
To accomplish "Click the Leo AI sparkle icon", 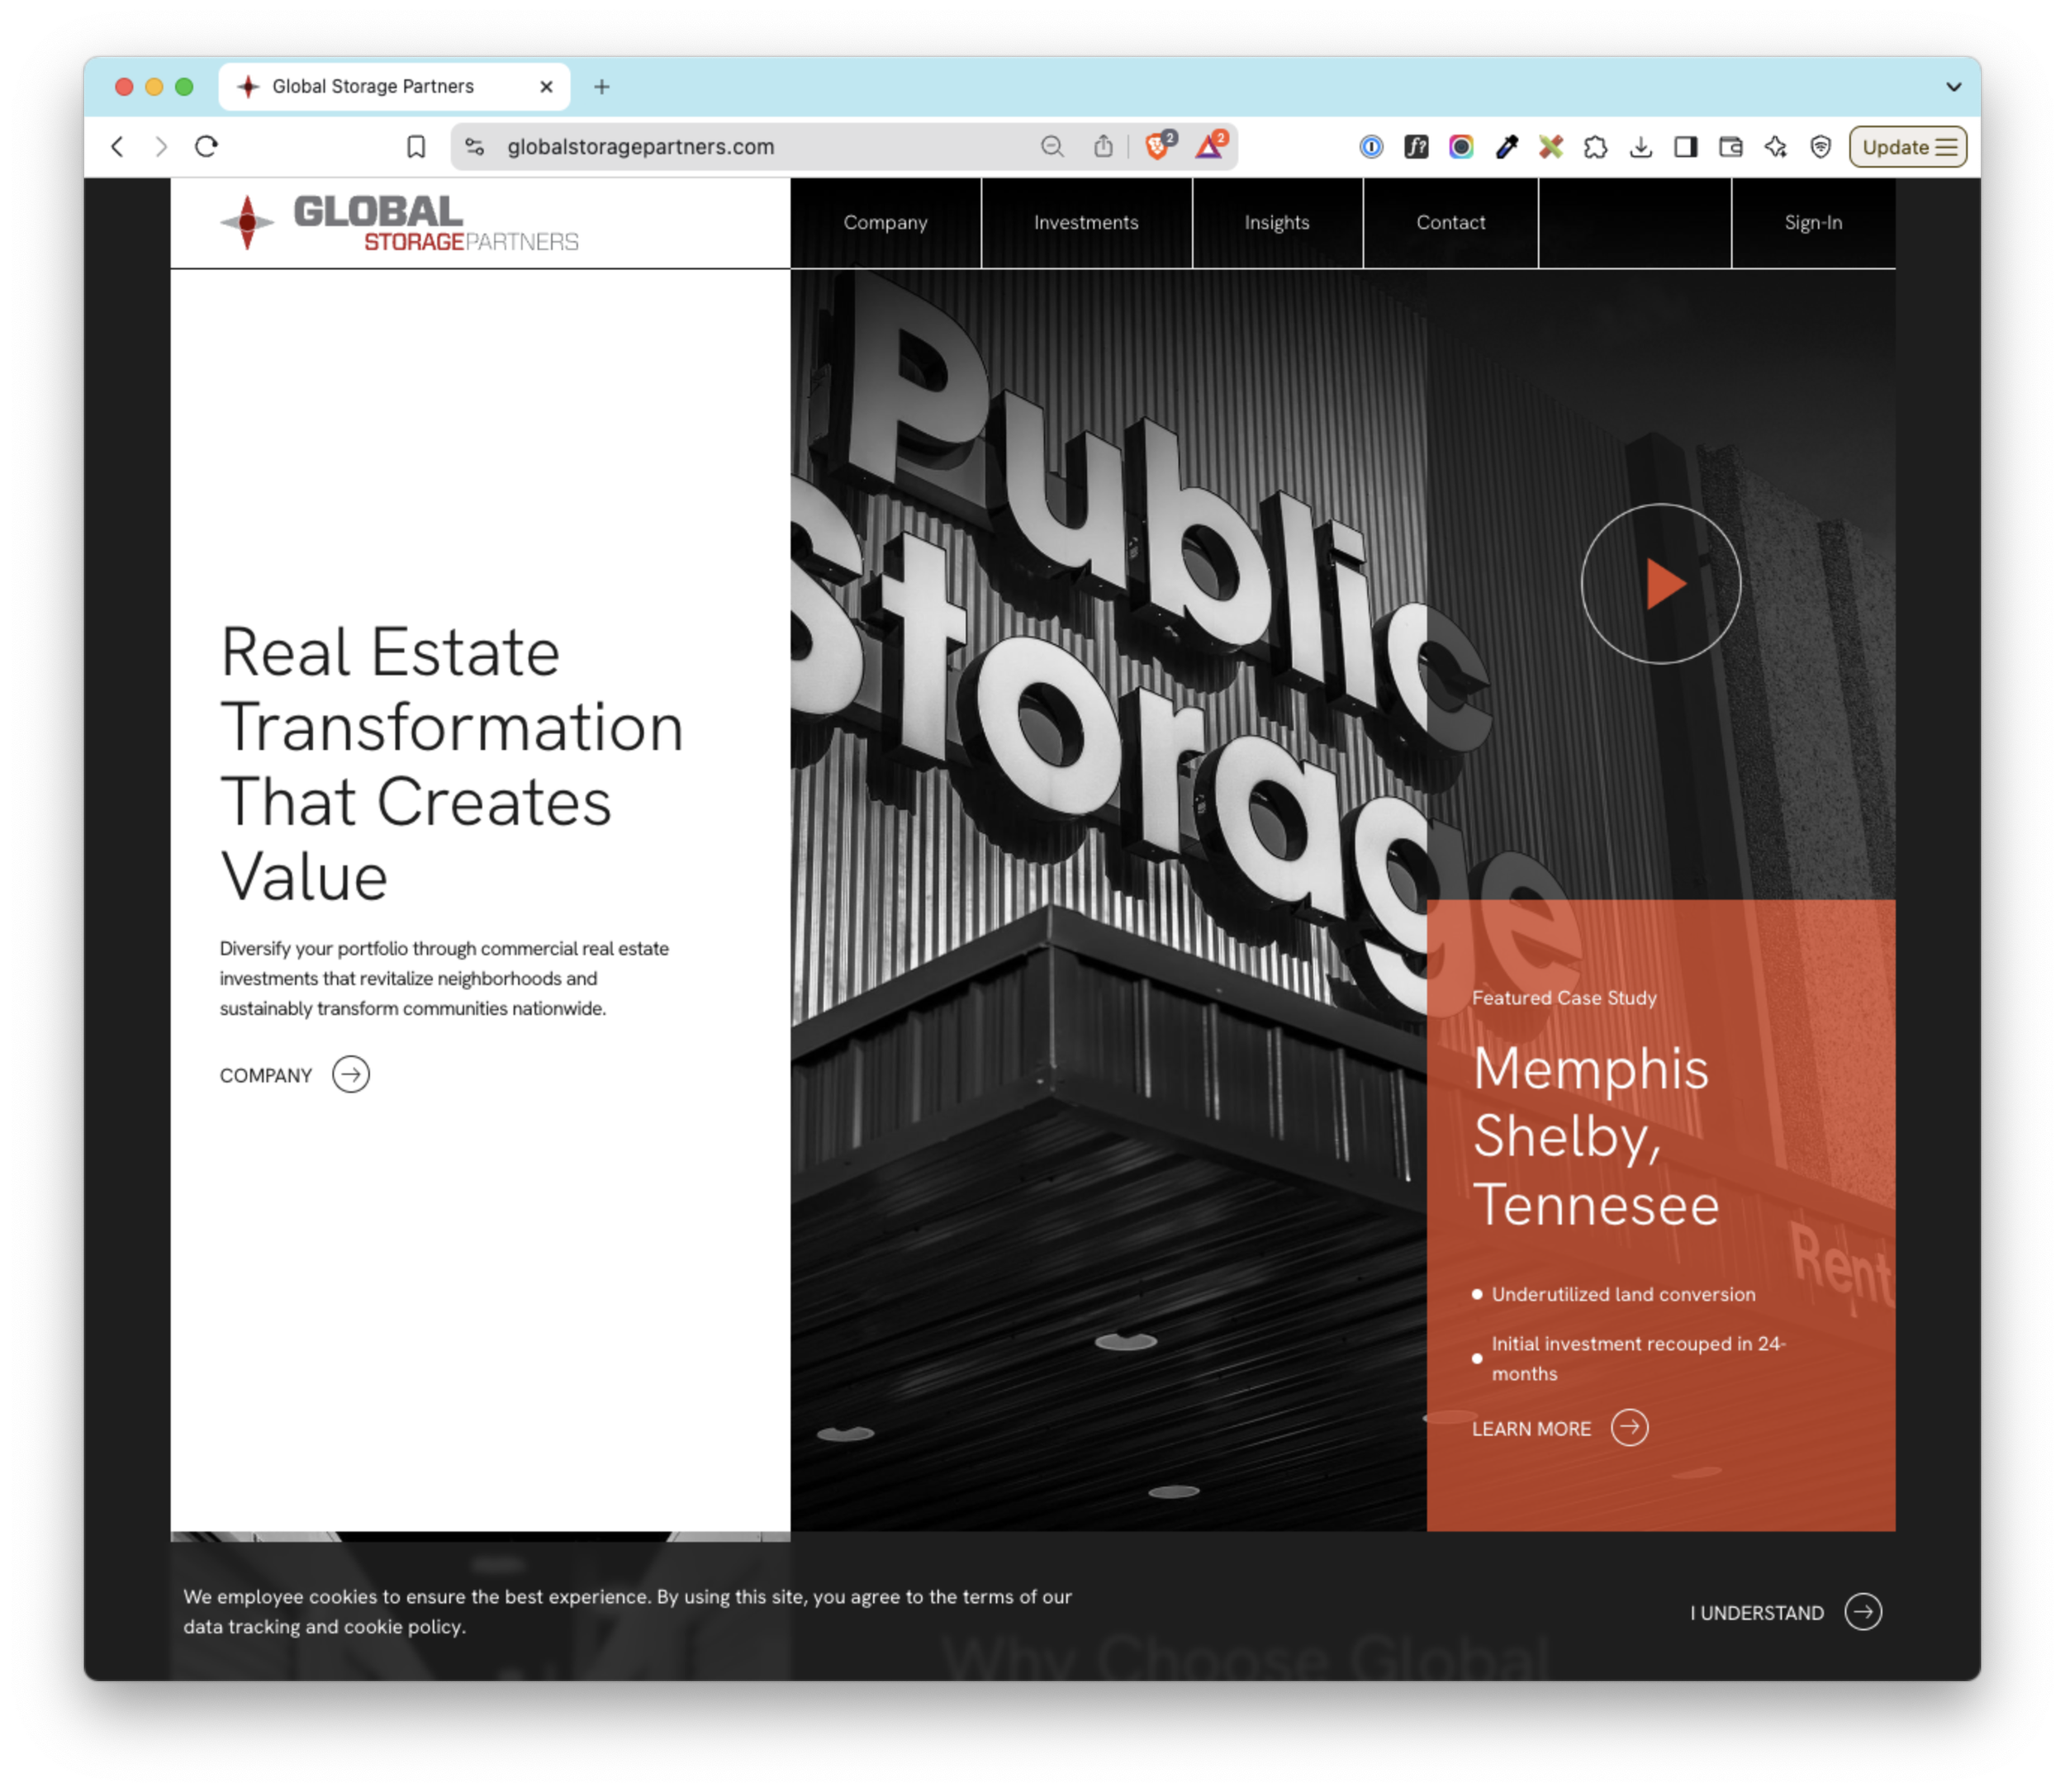I will click(1776, 147).
